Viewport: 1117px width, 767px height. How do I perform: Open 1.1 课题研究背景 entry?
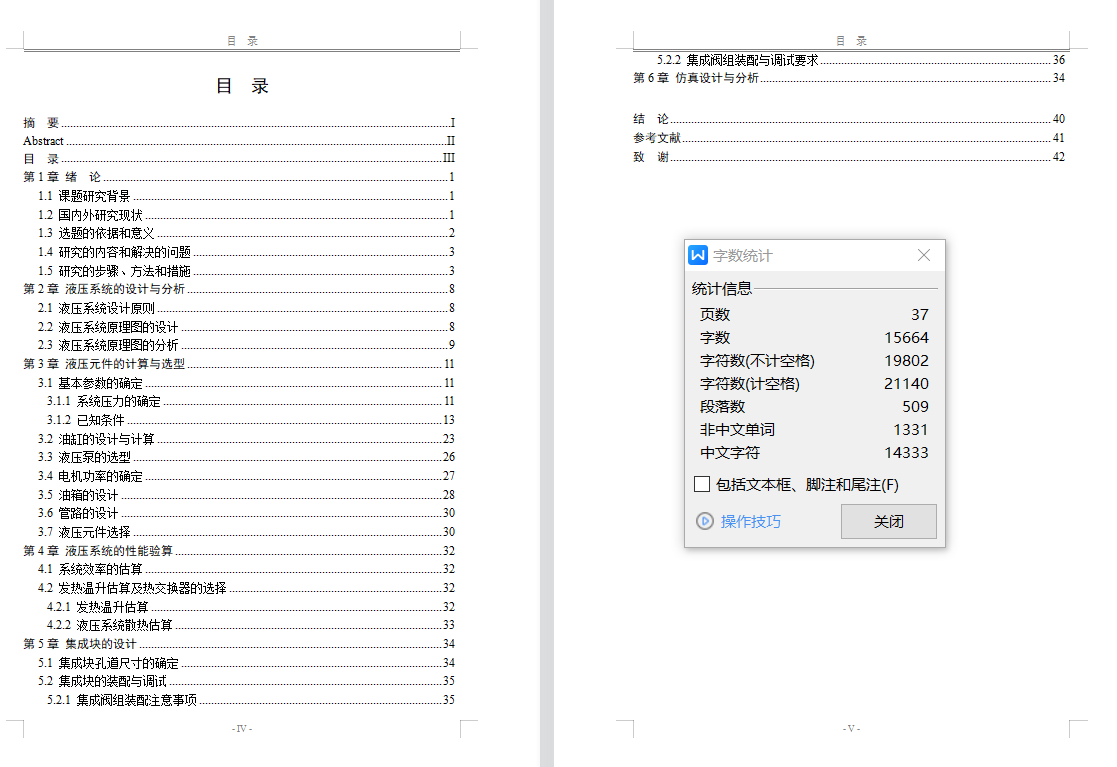point(246,196)
